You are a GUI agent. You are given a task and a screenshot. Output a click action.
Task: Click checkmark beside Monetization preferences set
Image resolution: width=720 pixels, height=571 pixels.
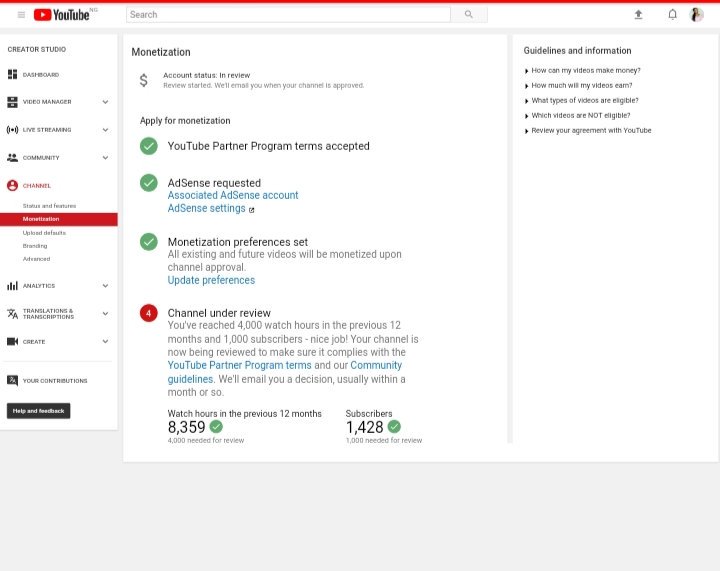pos(149,242)
